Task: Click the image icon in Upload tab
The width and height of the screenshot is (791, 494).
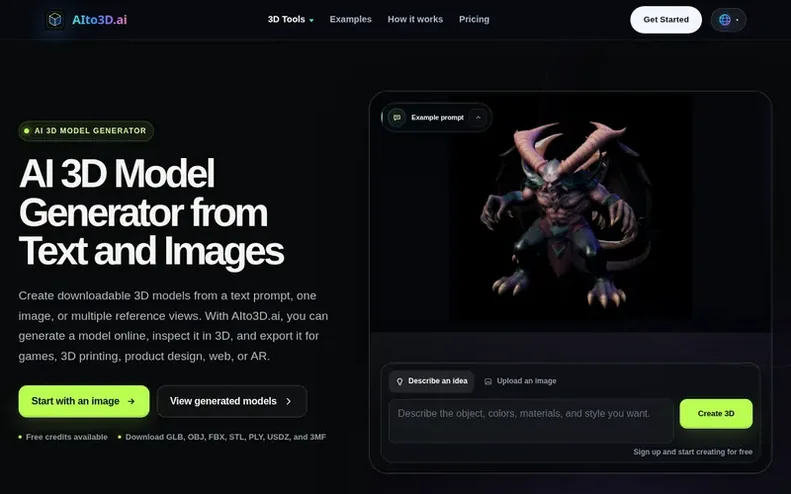Action: click(x=488, y=381)
